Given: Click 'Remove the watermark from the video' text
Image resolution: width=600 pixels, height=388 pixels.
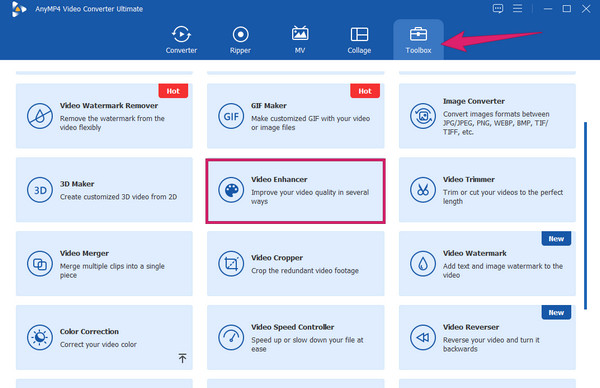Looking at the screenshot, I should [x=112, y=123].
